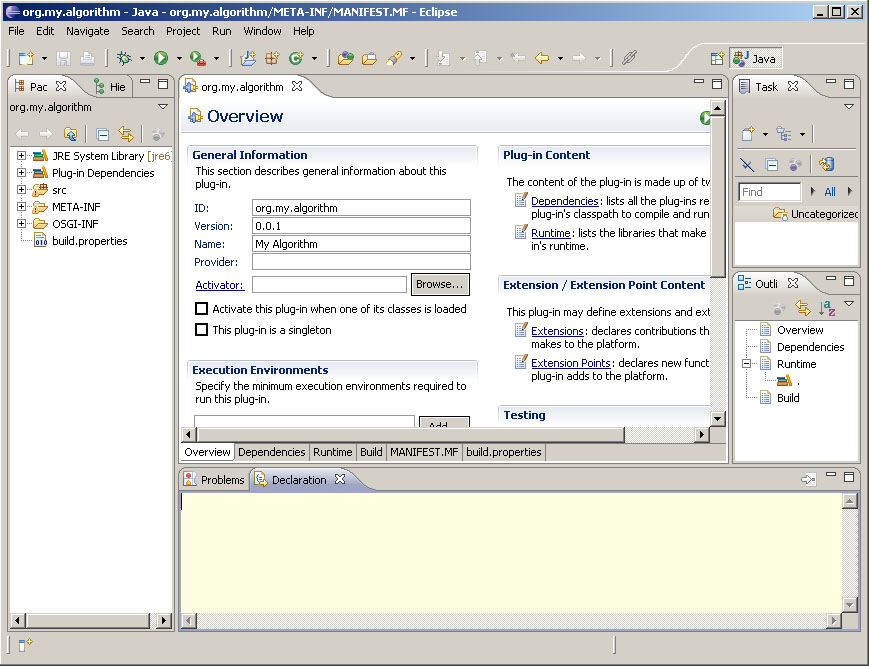The height and width of the screenshot is (666, 869).
Task: Expand the src folder node
Action: click(21, 189)
